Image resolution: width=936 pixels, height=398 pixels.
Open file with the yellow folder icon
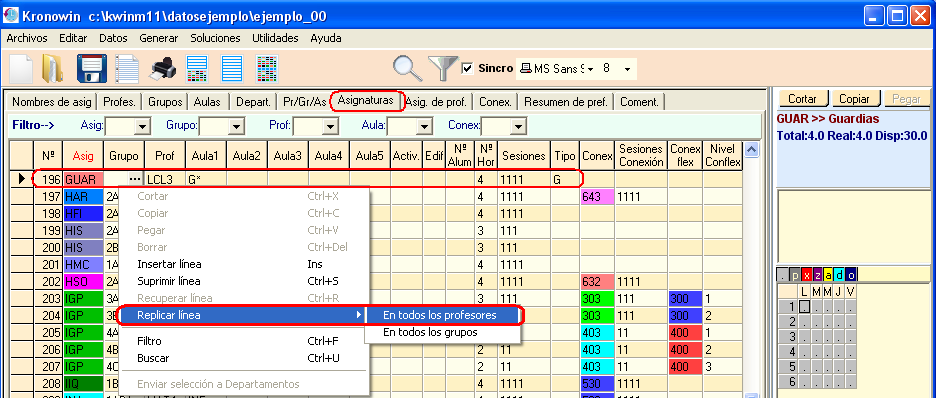(53, 69)
